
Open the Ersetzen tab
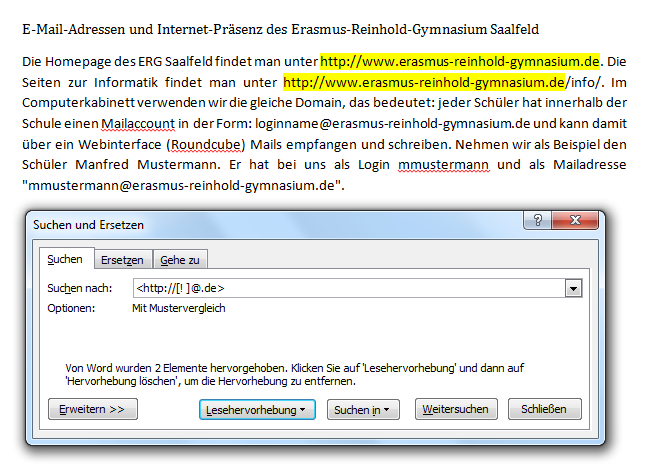[x=122, y=260]
